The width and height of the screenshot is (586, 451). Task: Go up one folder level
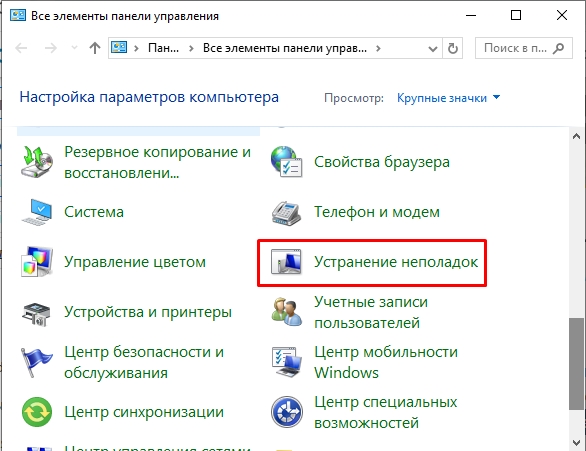pyautogui.click(x=95, y=48)
